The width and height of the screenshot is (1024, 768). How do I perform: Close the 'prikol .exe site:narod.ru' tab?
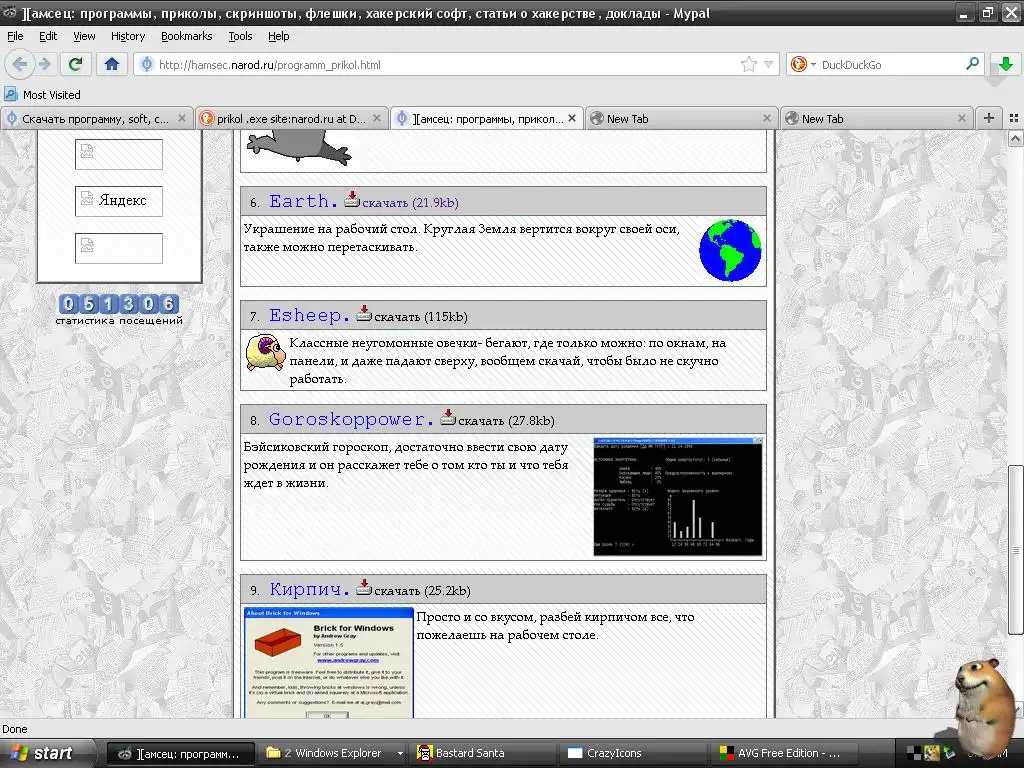pos(377,118)
